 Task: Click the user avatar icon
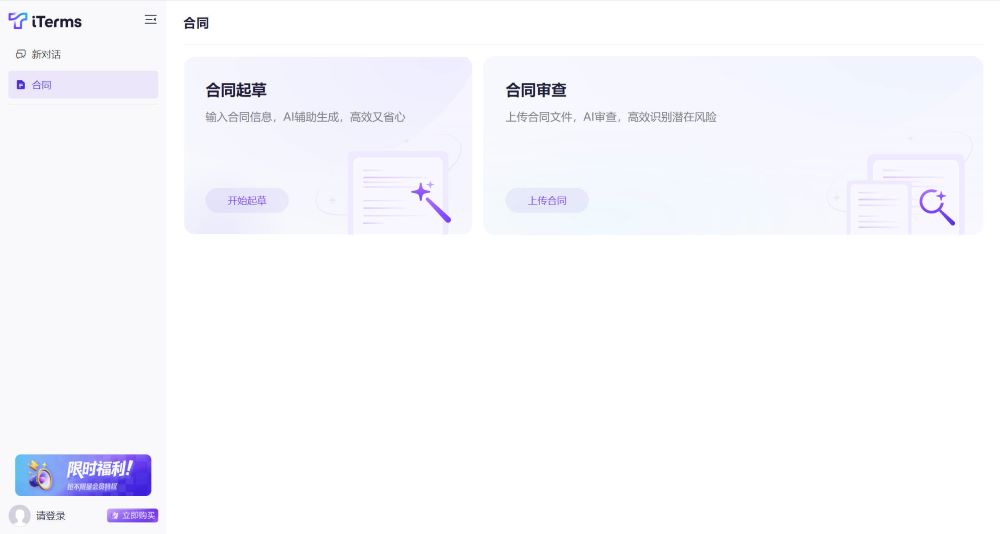[x=20, y=515]
